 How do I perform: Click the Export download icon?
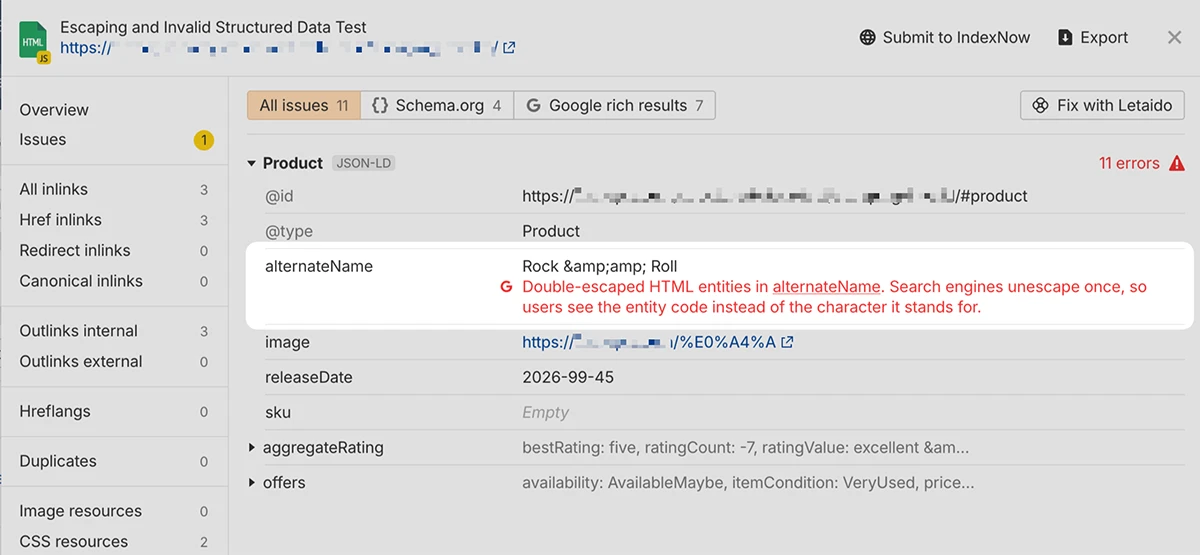point(1064,38)
